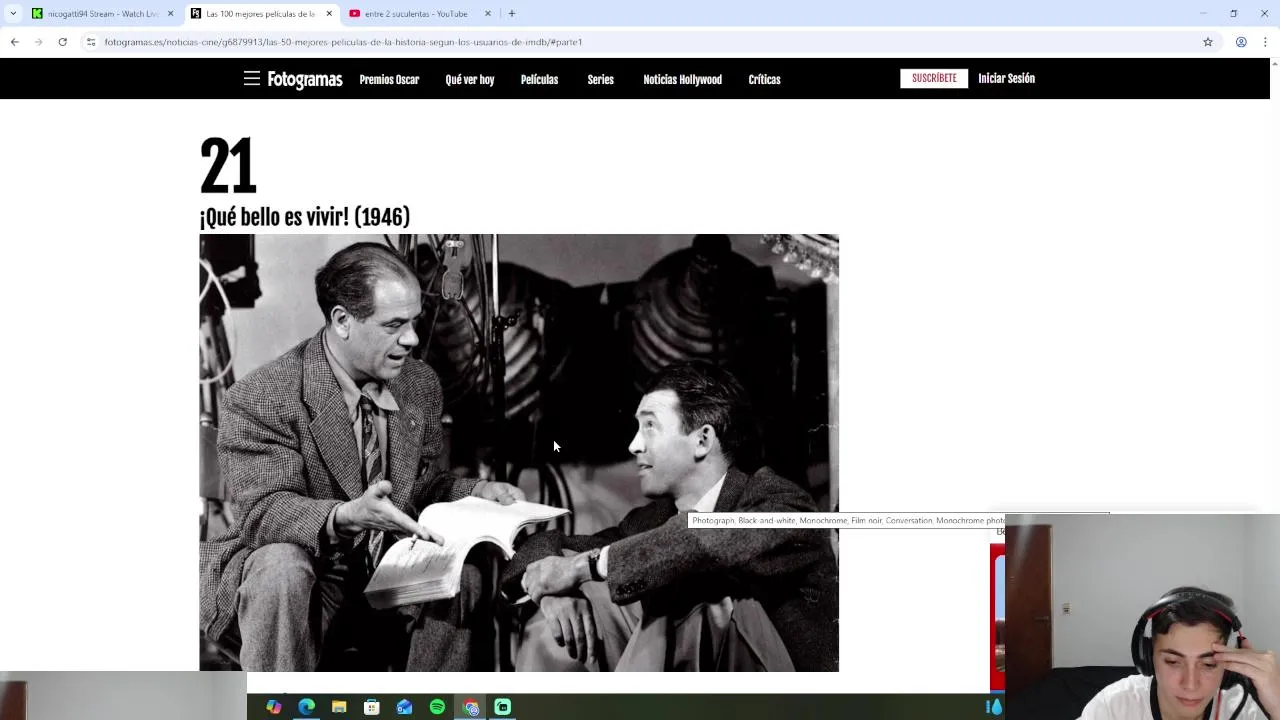Click the ¡Qué bello es vivir! photo

click(x=519, y=453)
